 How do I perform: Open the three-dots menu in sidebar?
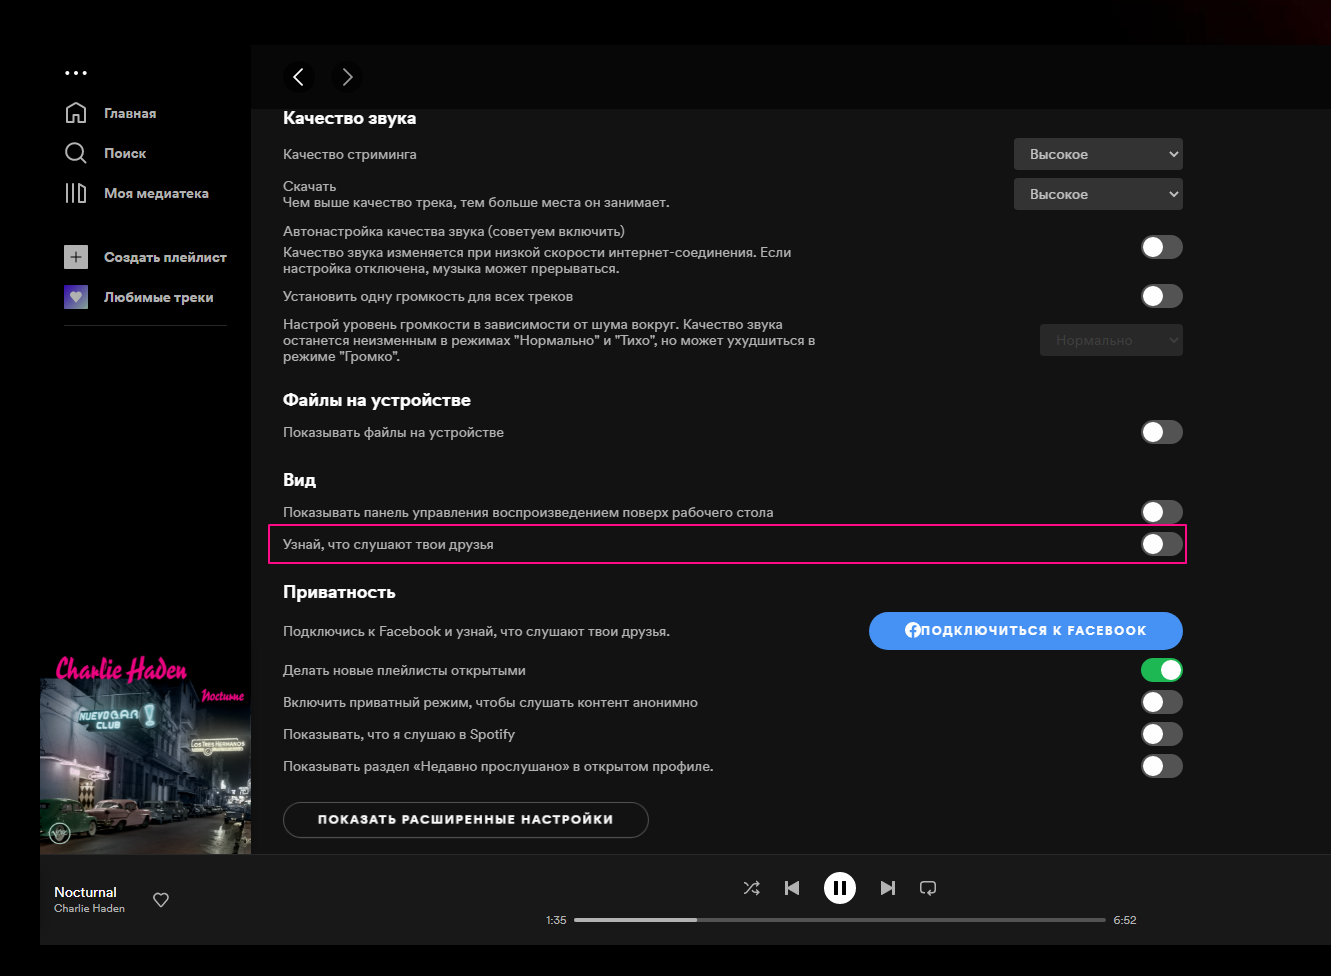[76, 73]
